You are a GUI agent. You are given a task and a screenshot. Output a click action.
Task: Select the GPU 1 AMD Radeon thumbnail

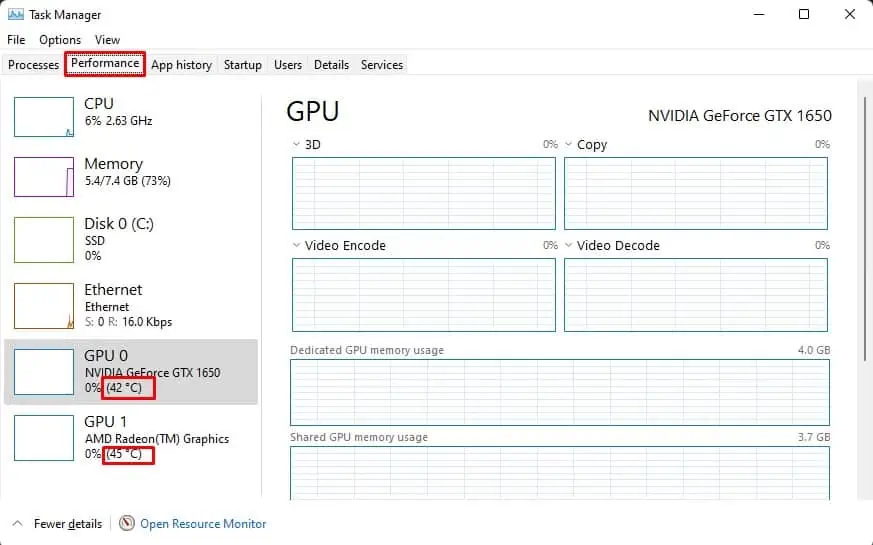coord(44,438)
